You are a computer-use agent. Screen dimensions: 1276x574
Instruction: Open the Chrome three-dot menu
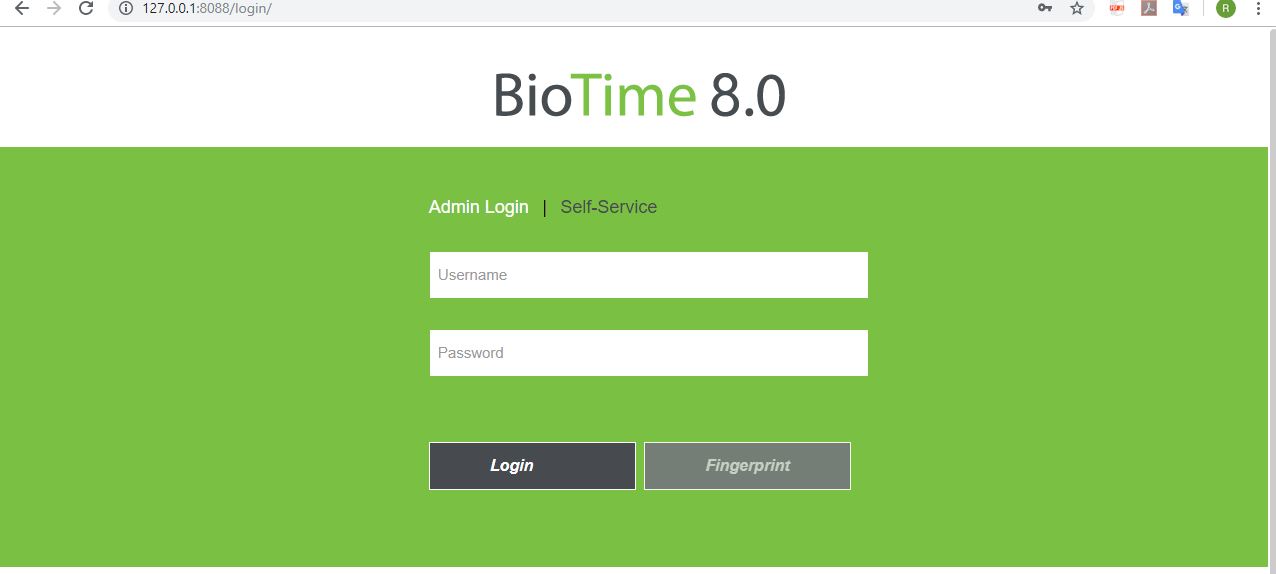point(1258,8)
